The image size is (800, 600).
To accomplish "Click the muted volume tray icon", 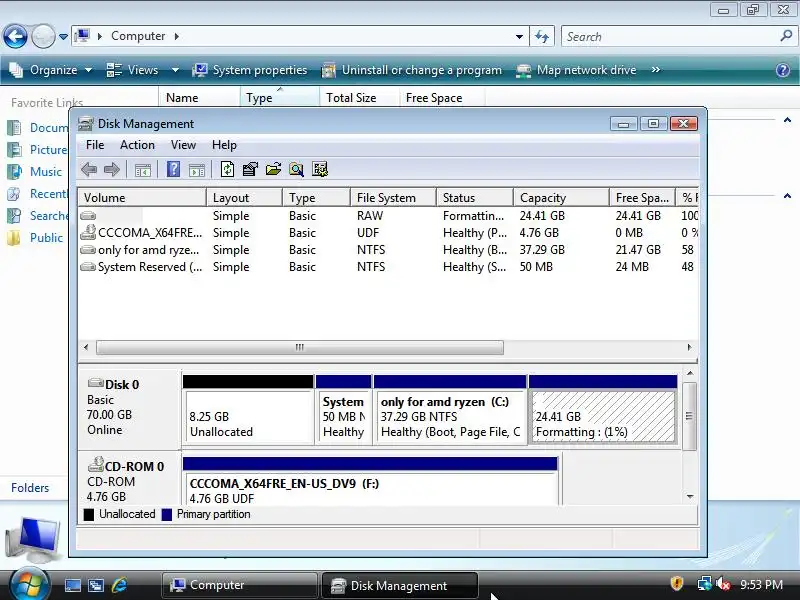I will tap(723, 583).
